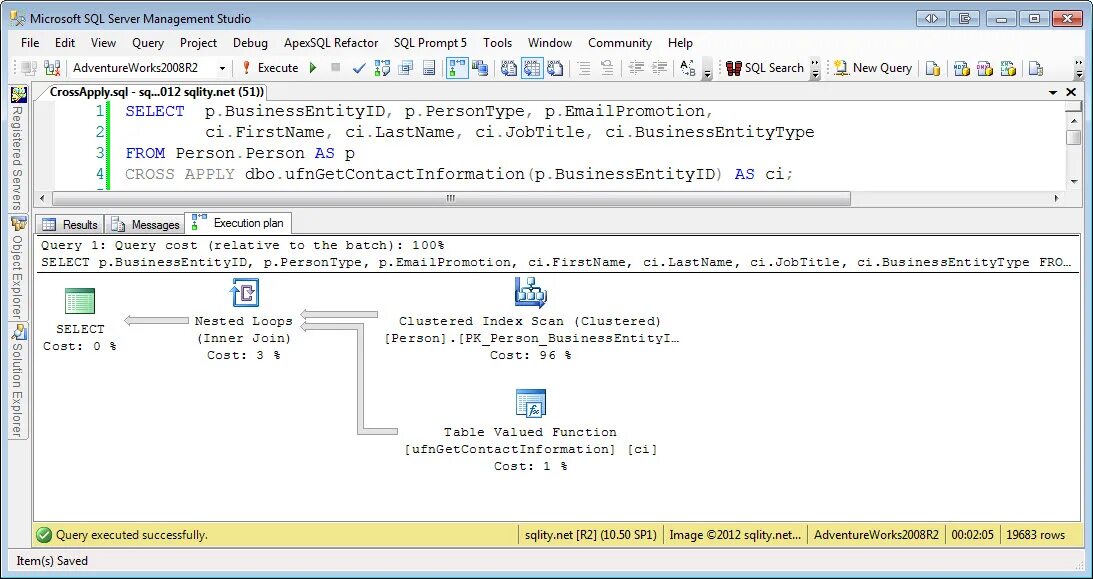
Task: Click the Display Estimated Execution Plan icon
Action: tap(384, 68)
